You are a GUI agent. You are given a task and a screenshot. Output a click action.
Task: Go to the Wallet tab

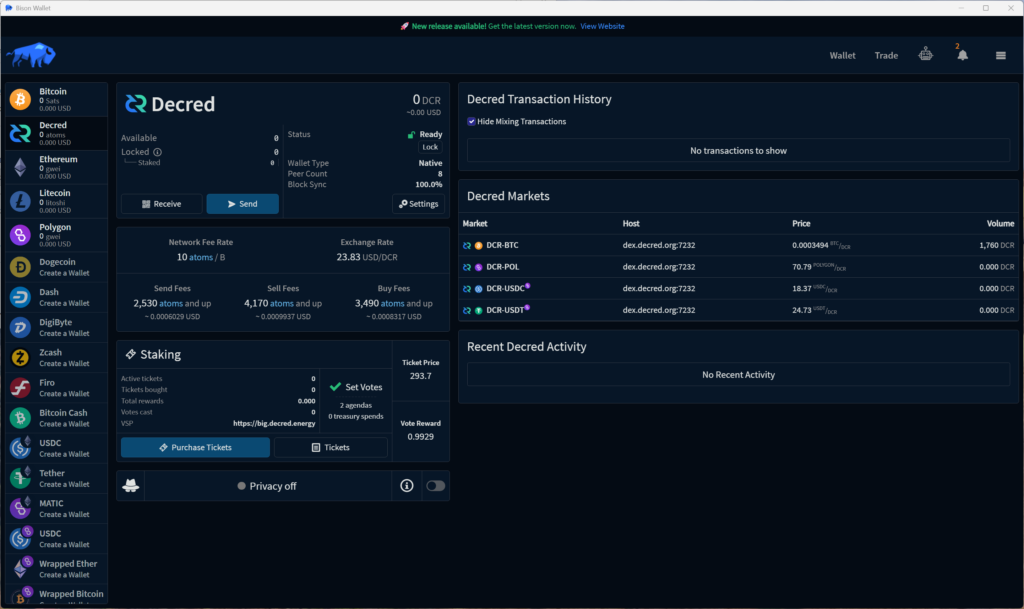pyautogui.click(x=842, y=56)
